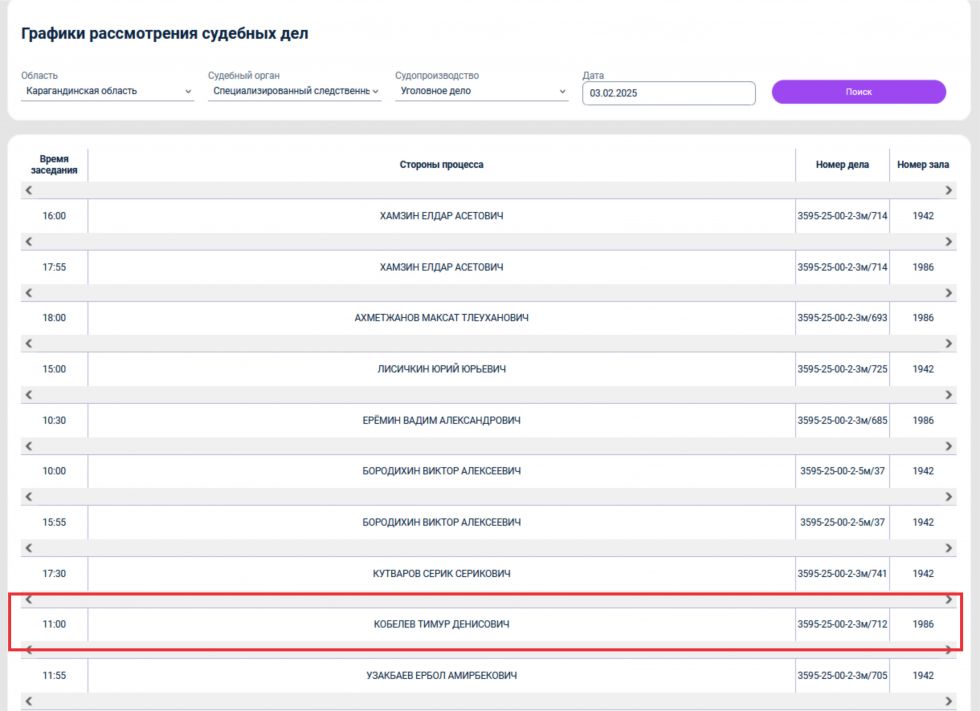Click right scroll arrow below the 17:30 КУТВАРОВ row
980x711 pixels.
point(949,599)
